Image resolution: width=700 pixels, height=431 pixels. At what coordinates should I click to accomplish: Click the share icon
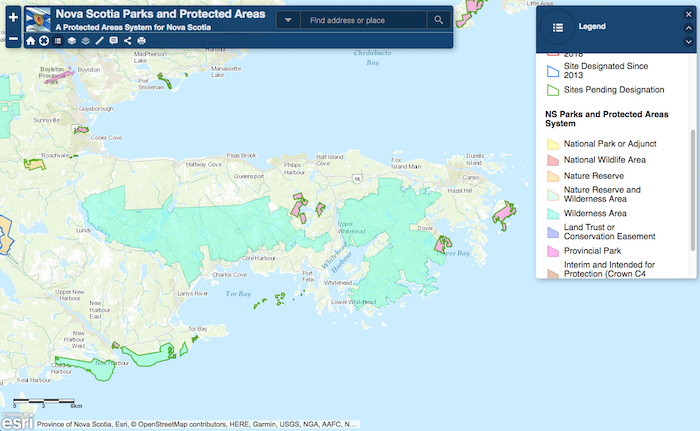pos(128,41)
